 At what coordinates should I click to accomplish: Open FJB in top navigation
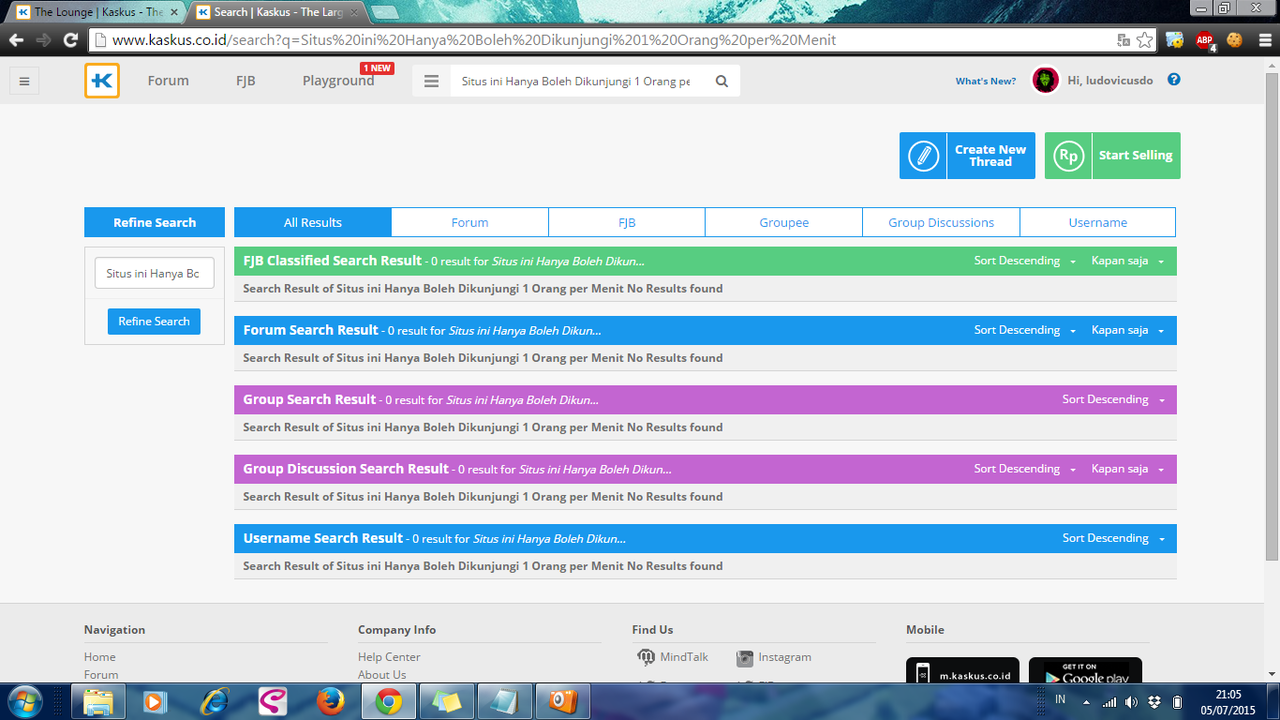pos(246,81)
